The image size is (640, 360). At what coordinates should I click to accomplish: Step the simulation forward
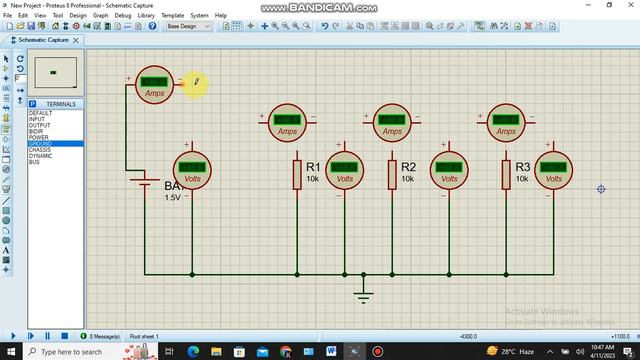31,336
